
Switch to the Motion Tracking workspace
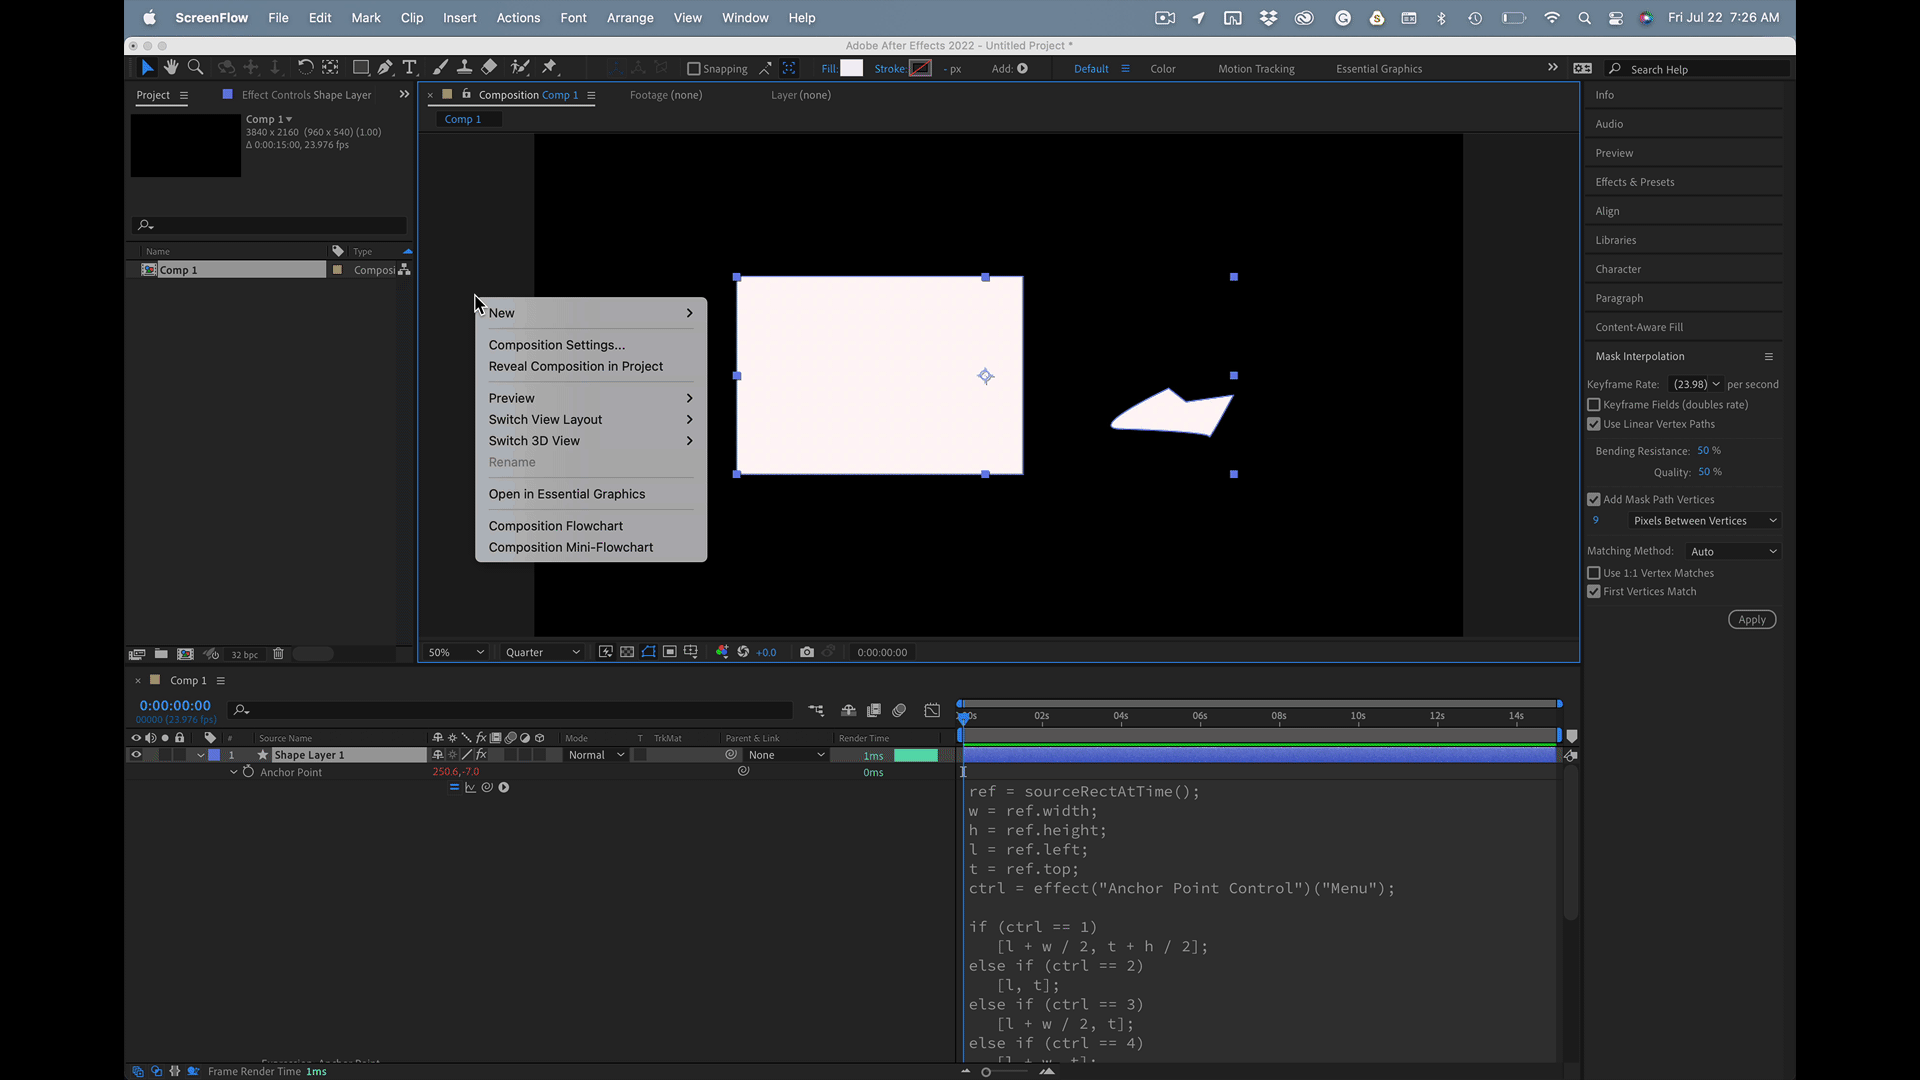point(1256,69)
